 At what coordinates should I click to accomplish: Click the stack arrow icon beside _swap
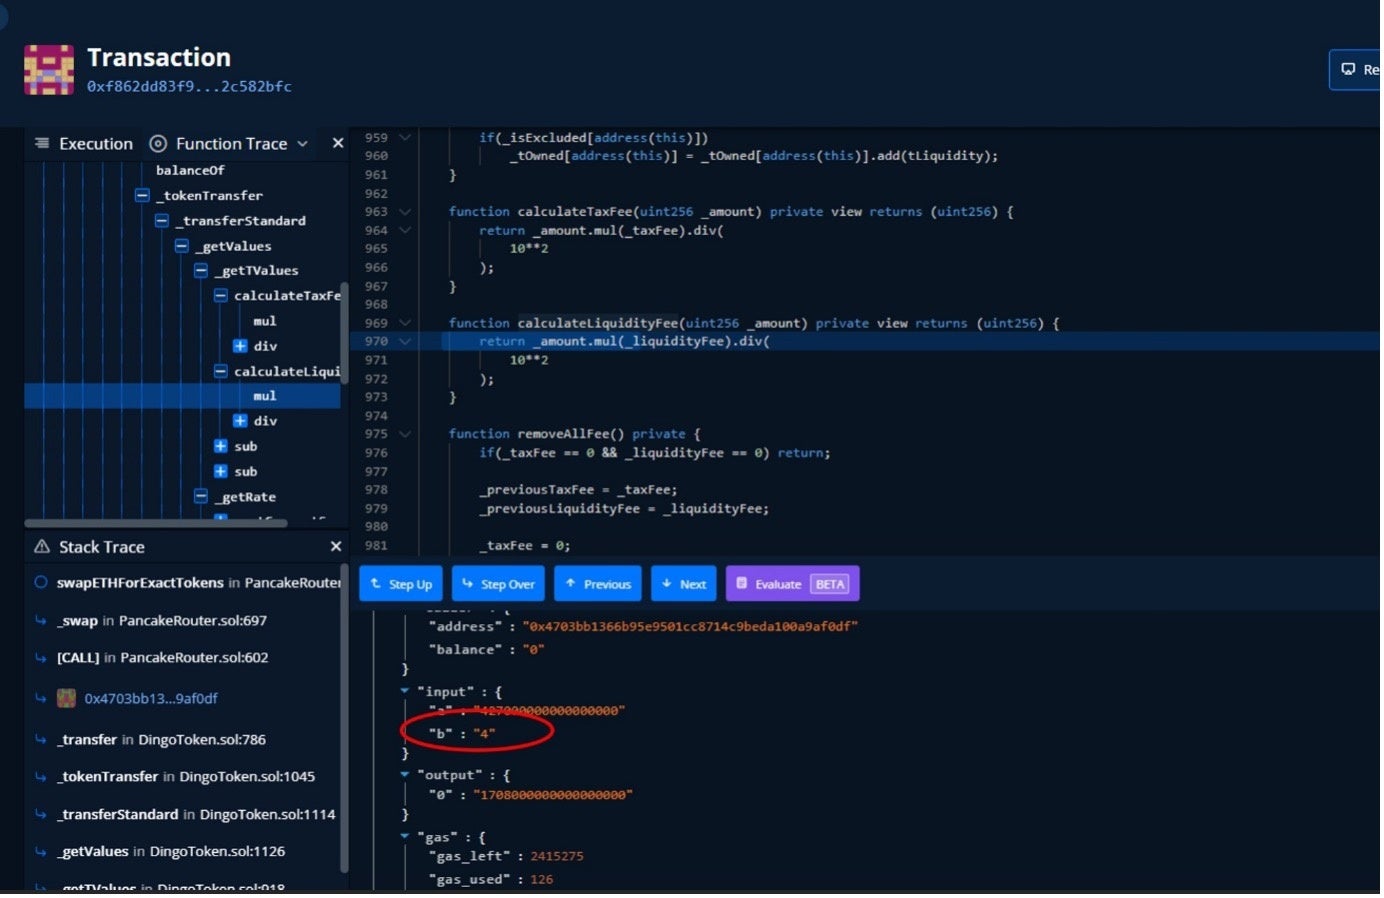pyautogui.click(x=41, y=621)
